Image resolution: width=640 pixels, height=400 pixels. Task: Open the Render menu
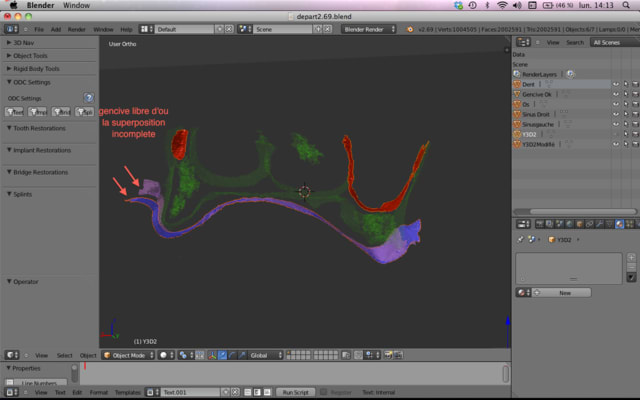click(76, 30)
